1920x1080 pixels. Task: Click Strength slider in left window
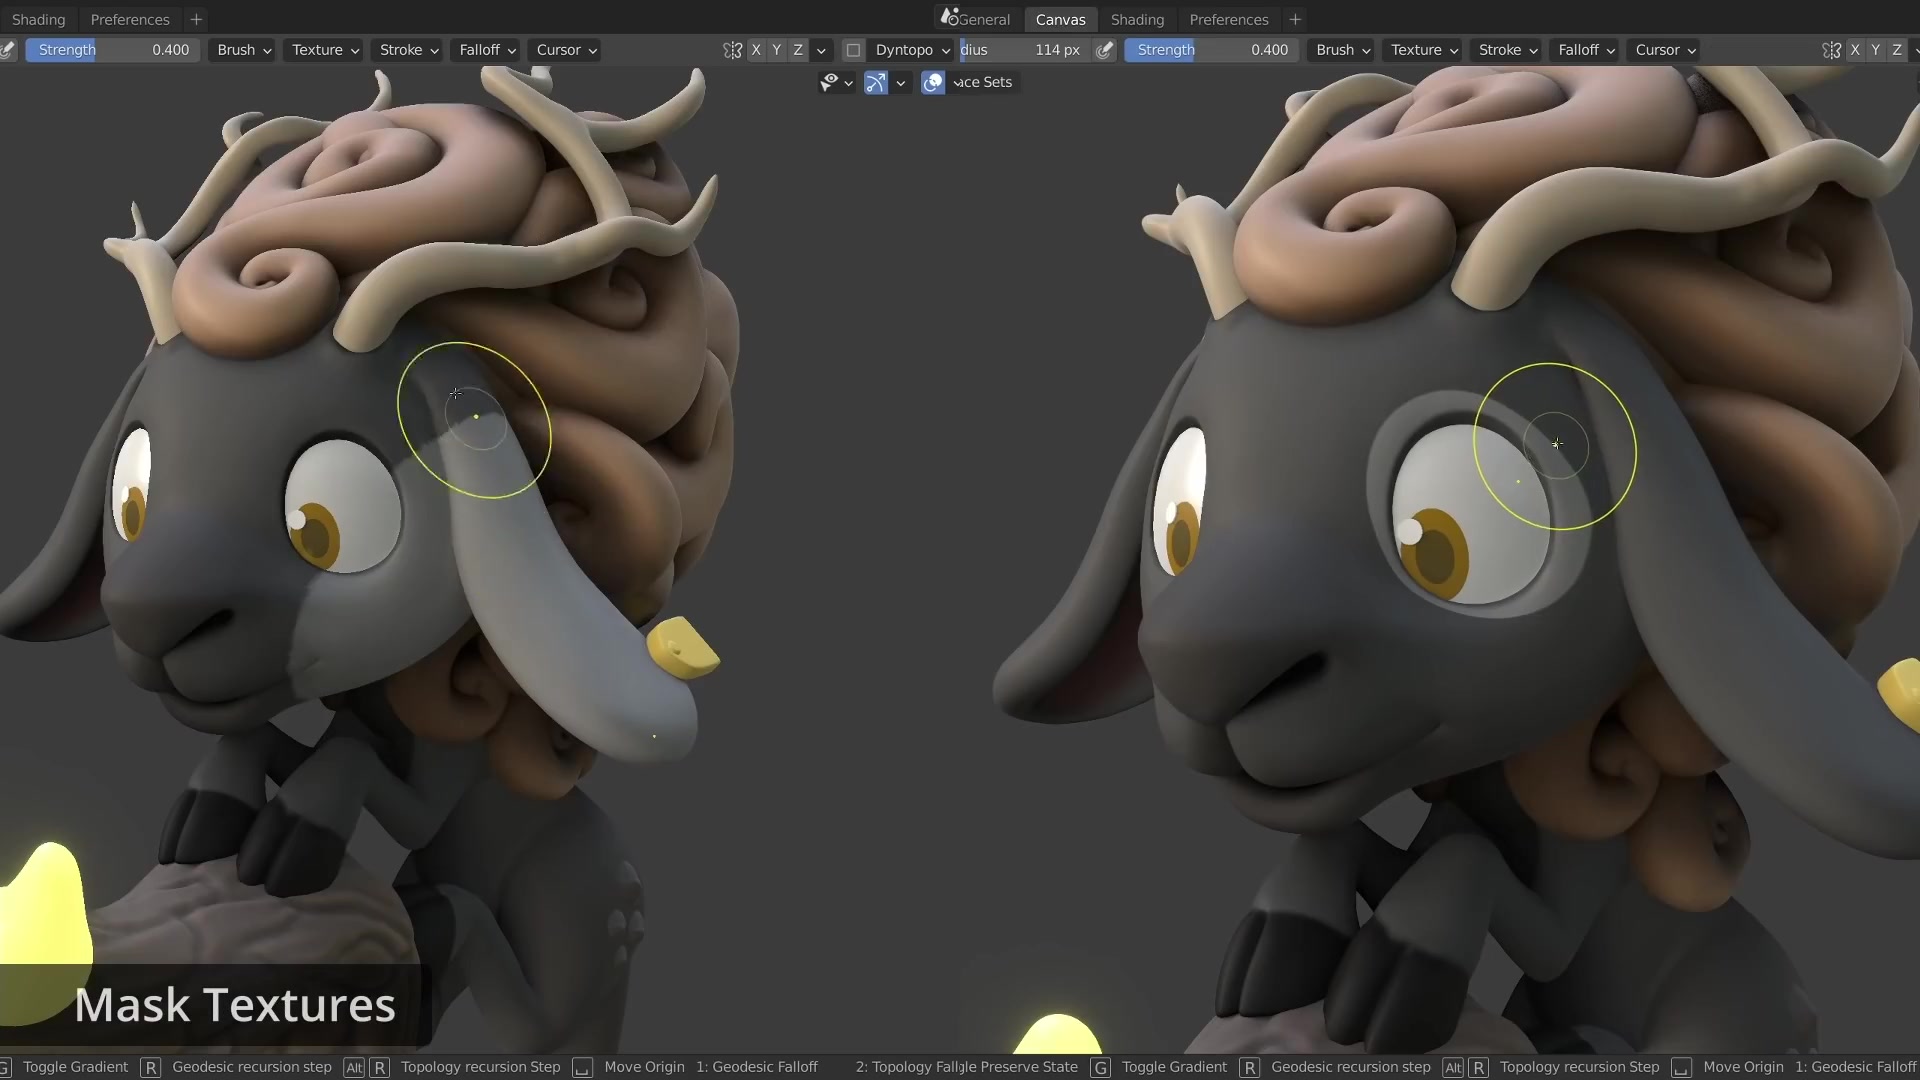click(x=113, y=50)
